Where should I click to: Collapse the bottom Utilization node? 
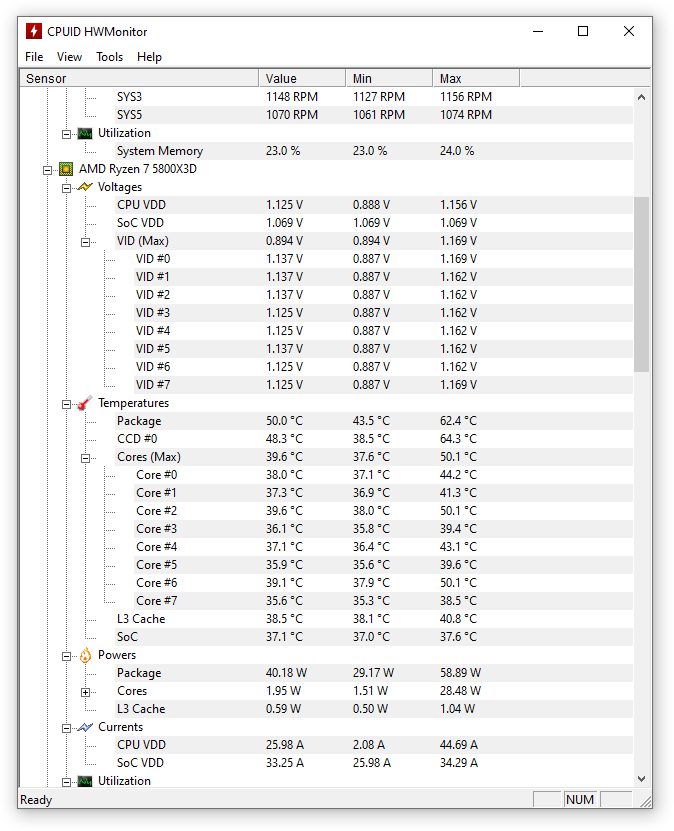(x=66, y=782)
